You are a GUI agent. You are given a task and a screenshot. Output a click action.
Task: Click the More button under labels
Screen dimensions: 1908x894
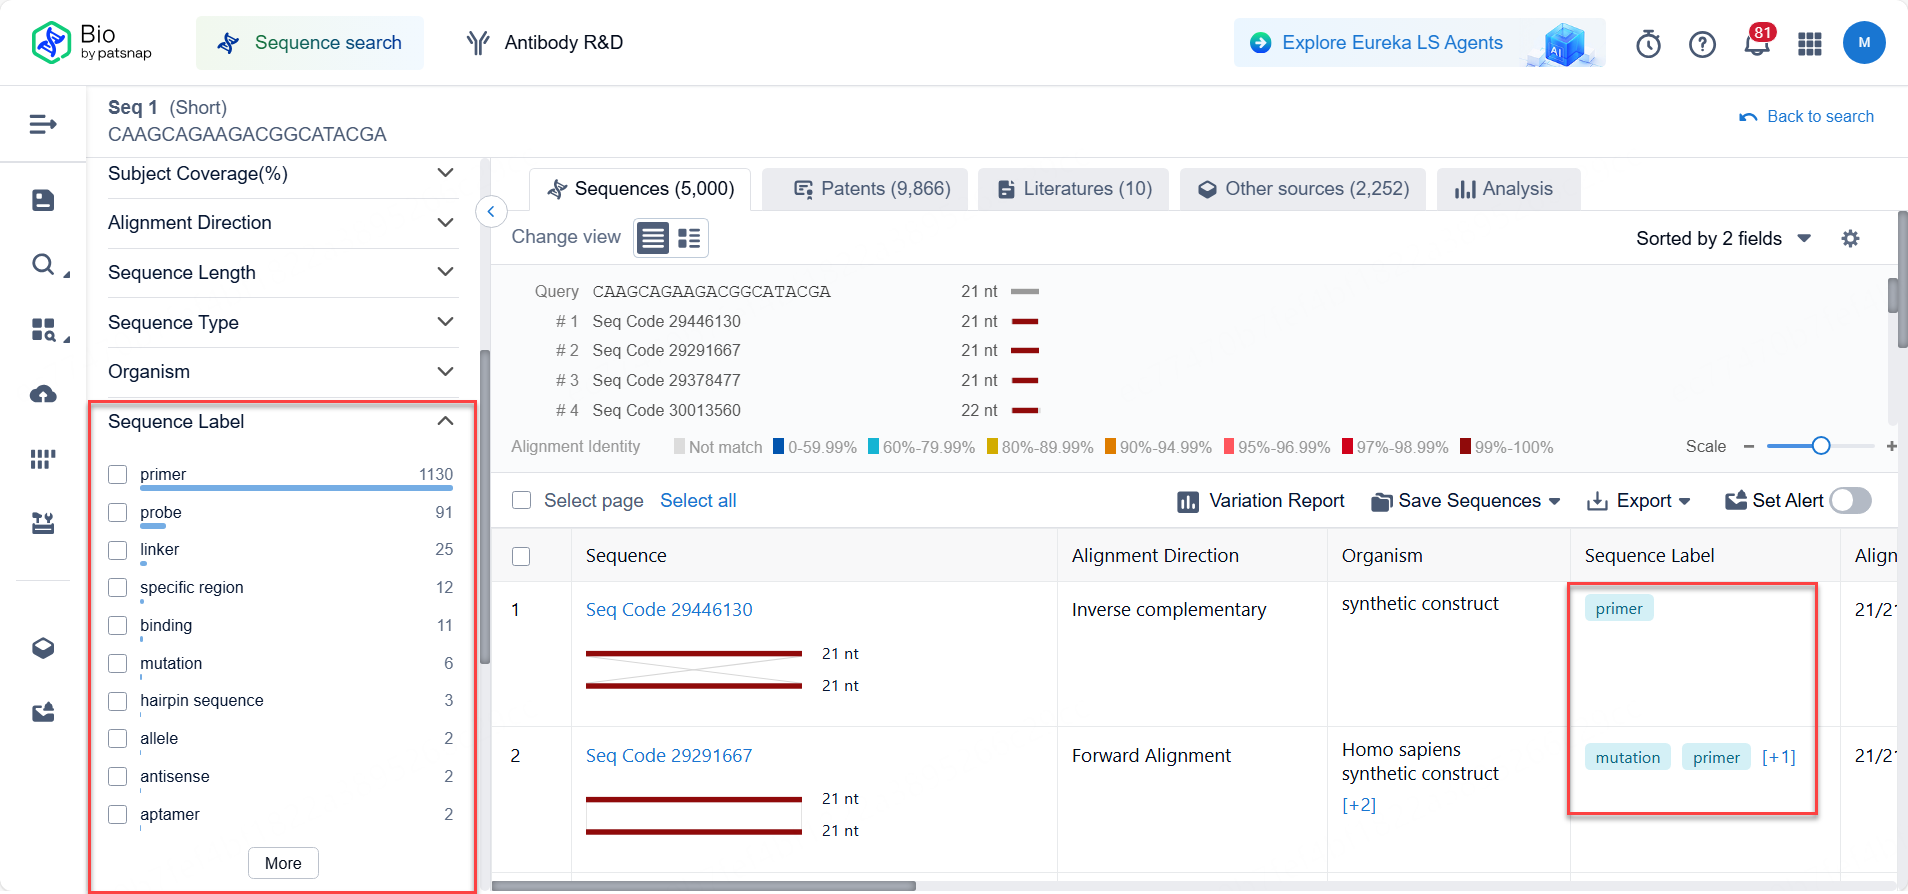283,863
